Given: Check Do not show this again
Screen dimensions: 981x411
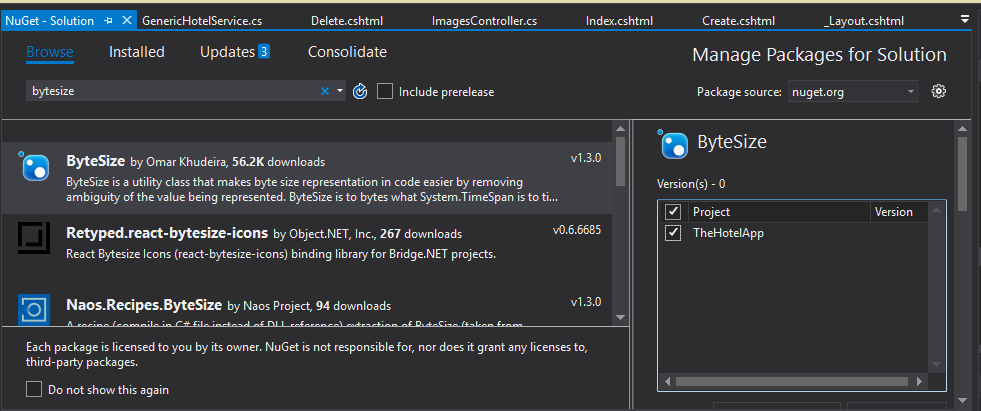Looking at the screenshot, I should click(34, 390).
